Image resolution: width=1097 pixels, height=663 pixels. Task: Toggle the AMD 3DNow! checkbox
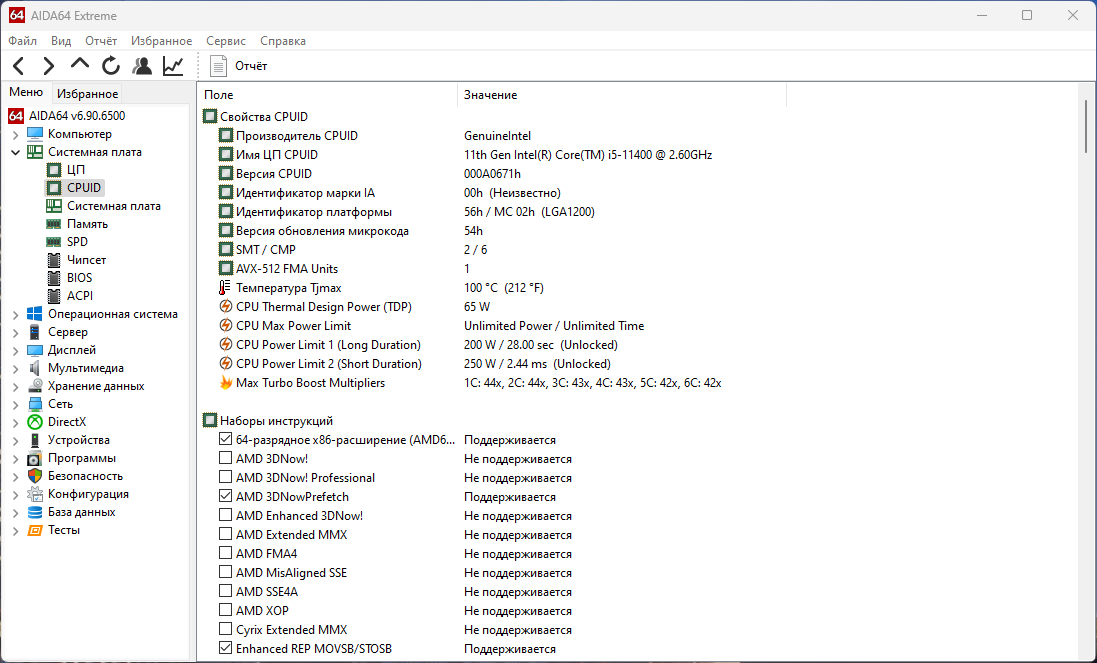pos(225,458)
